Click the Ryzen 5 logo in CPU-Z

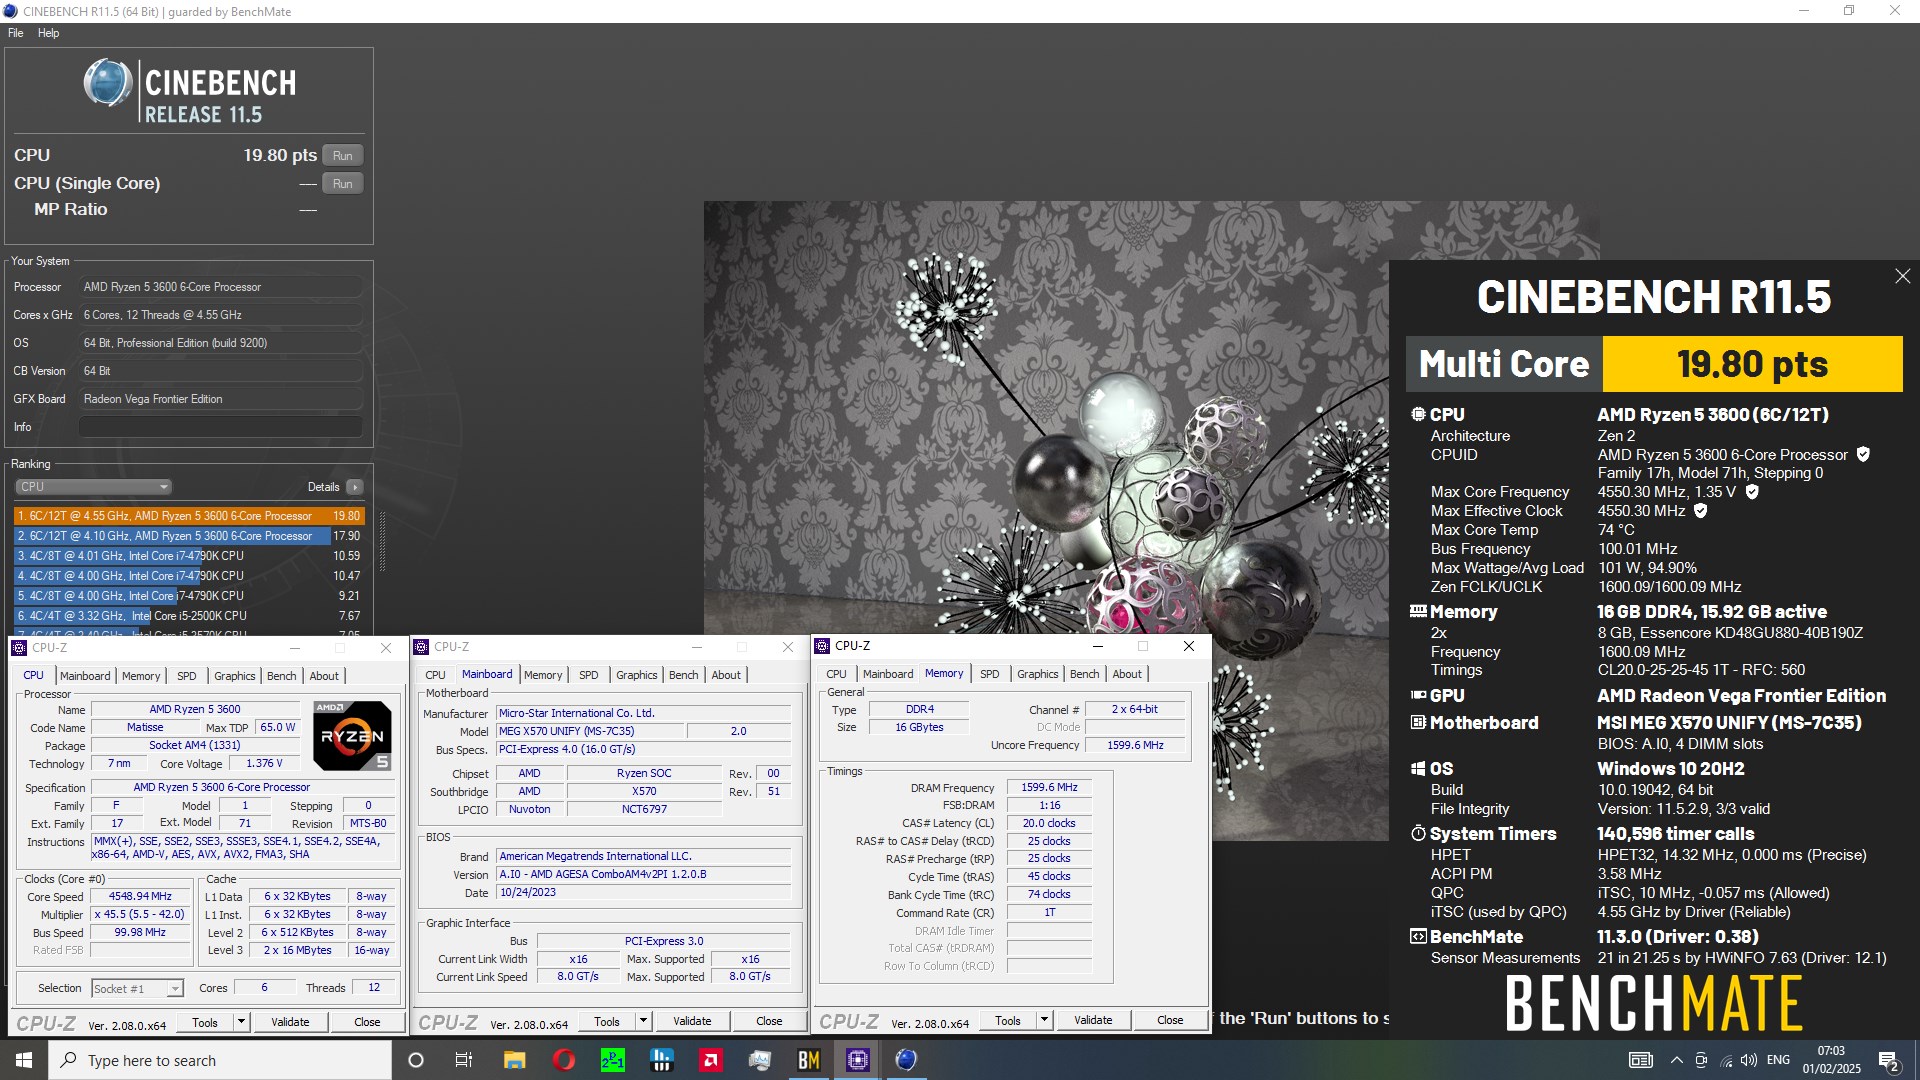pyautogui.click(x=352, y=736)
